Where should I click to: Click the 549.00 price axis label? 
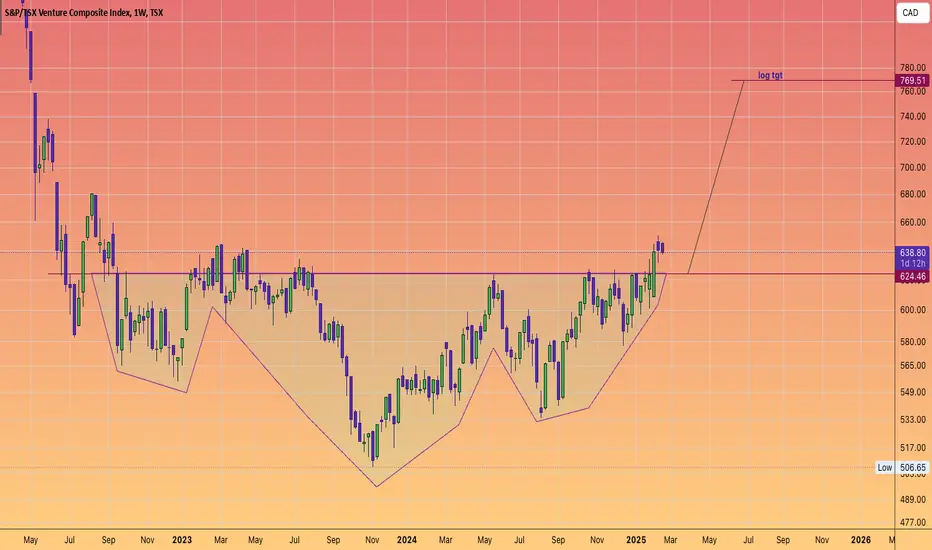pyautogui.click(x=912, y=392)
